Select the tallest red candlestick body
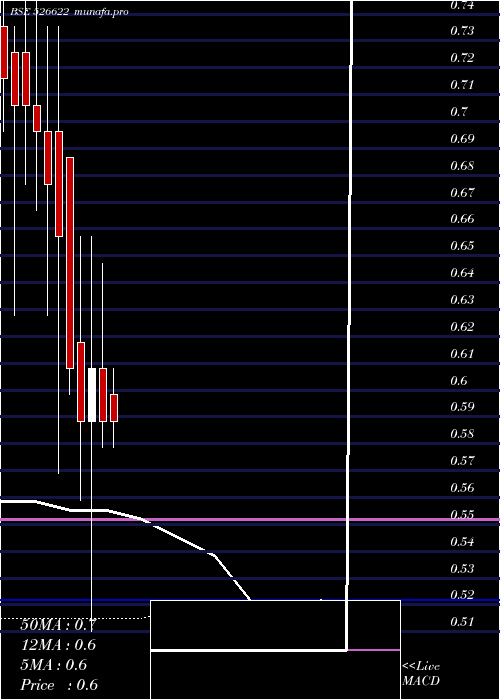This screenshot has width=500, height=700. [70, 263]
